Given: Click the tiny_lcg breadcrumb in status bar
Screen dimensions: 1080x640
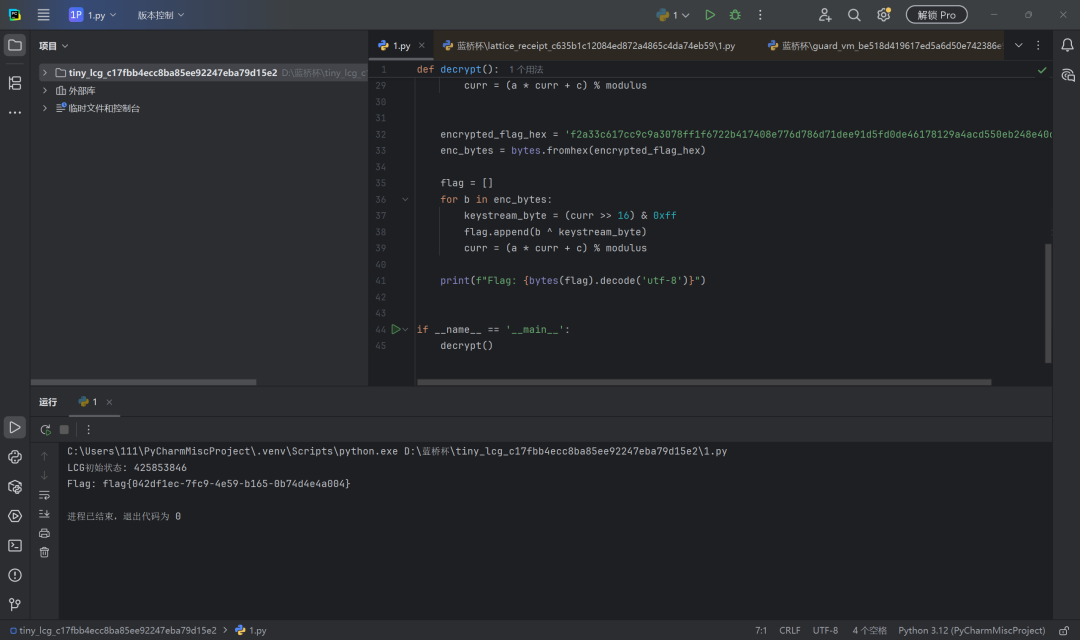Looking at the screenshot, I should (113, 630).
